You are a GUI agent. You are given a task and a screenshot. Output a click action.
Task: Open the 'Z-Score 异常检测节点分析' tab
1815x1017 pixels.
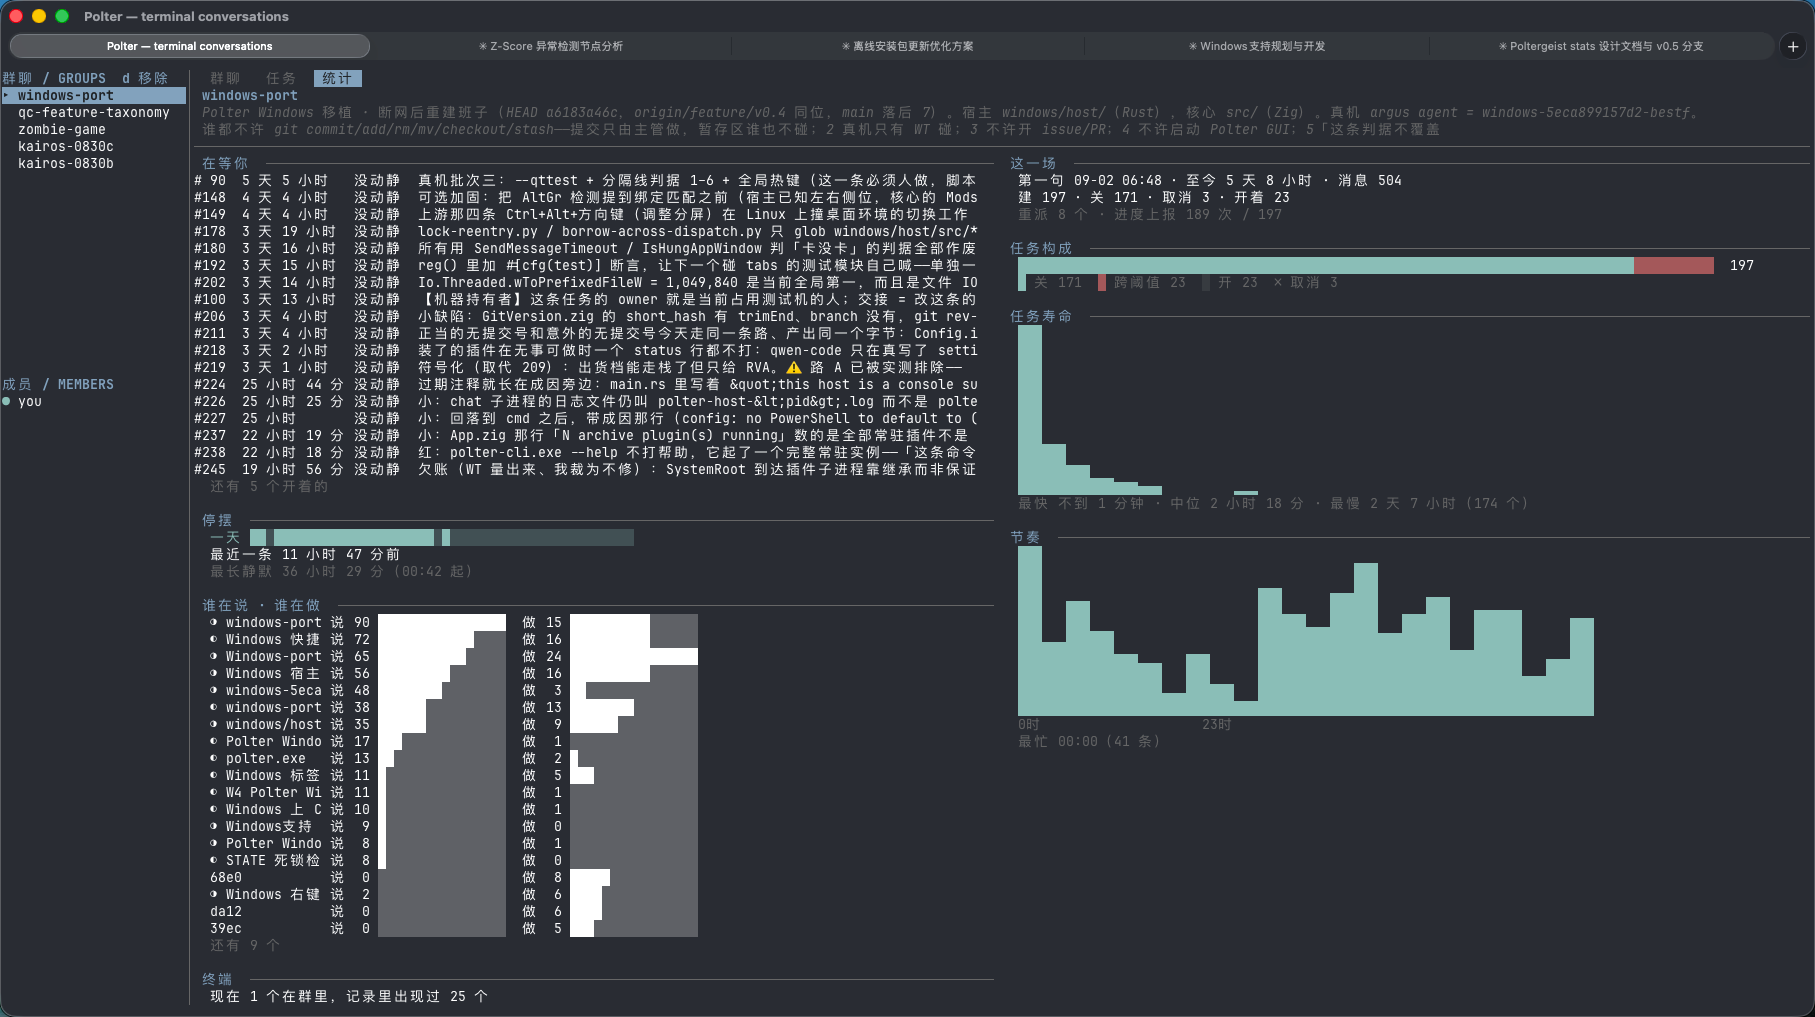click(x=551, y=46)
